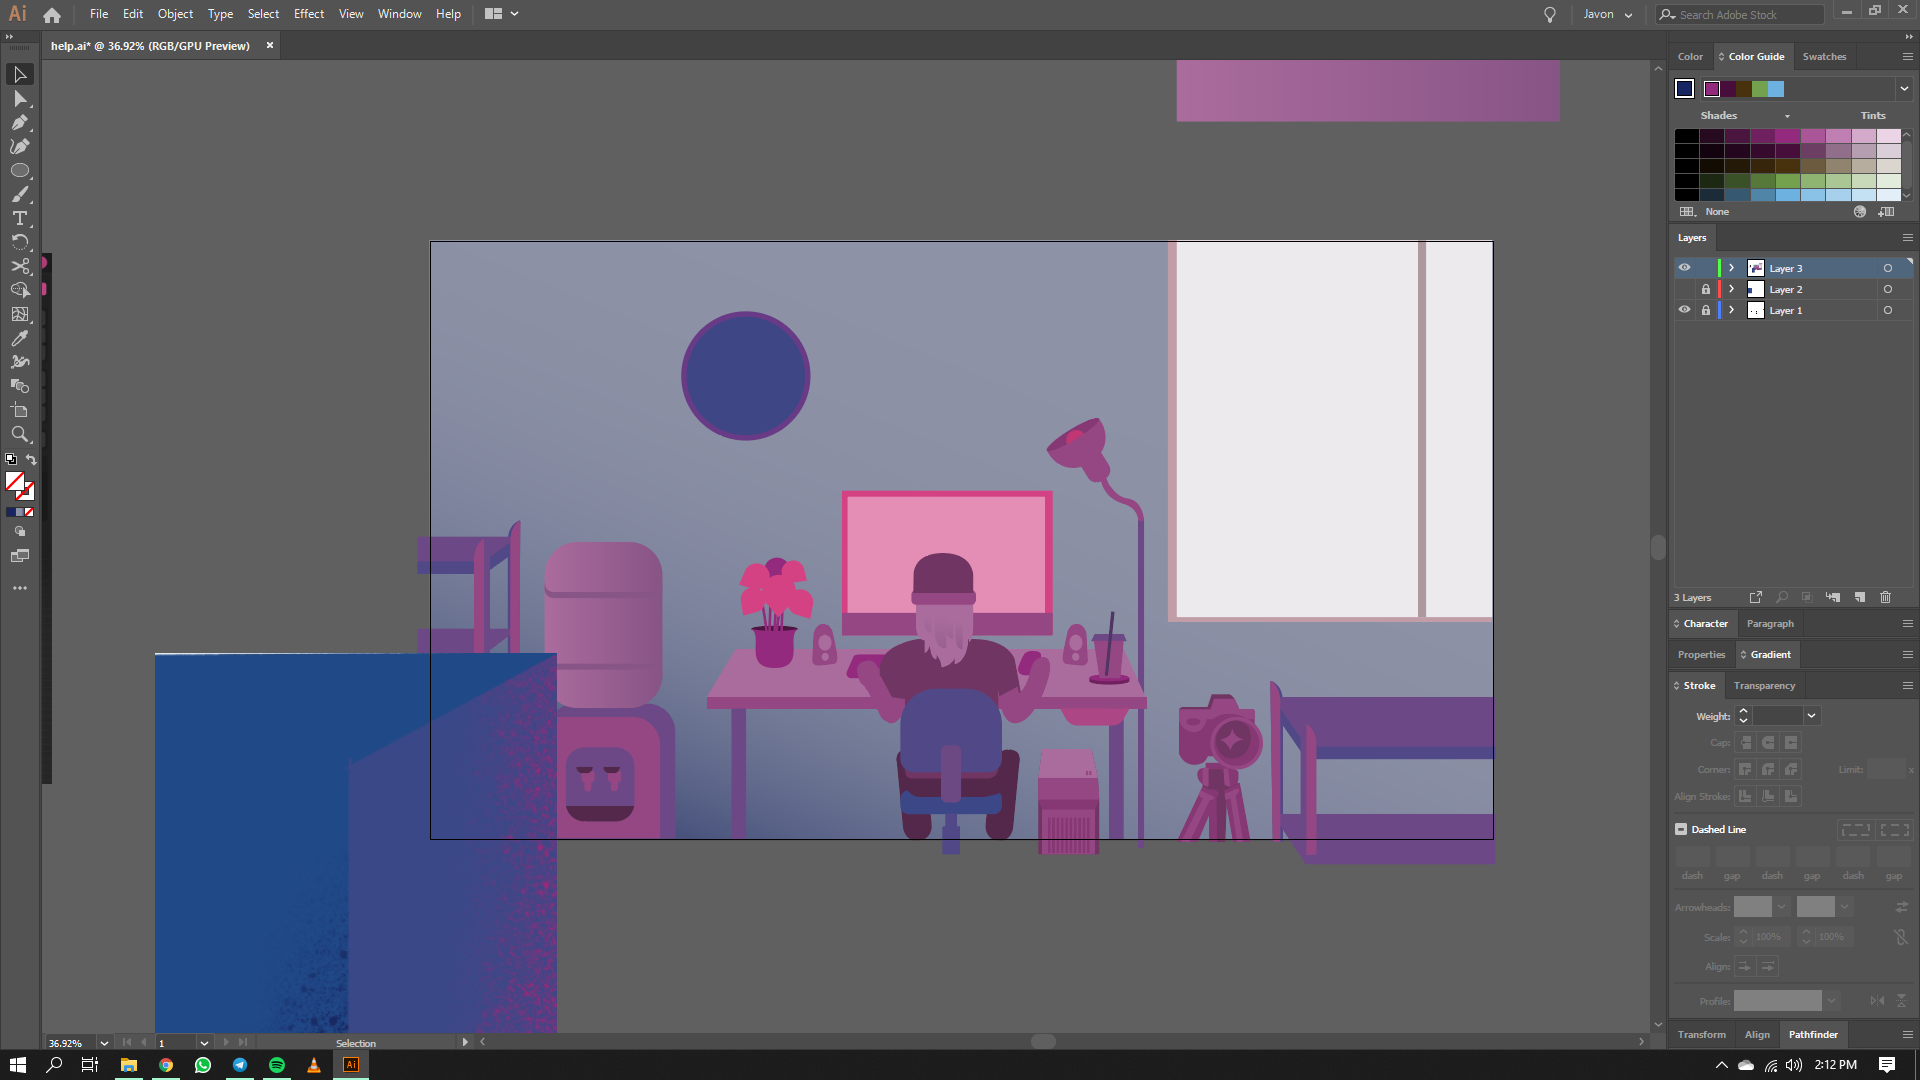The height and width of the screenshot is (1080, 1920).
Task: Select the Shape Builder tool
Action: pos(20,291)
